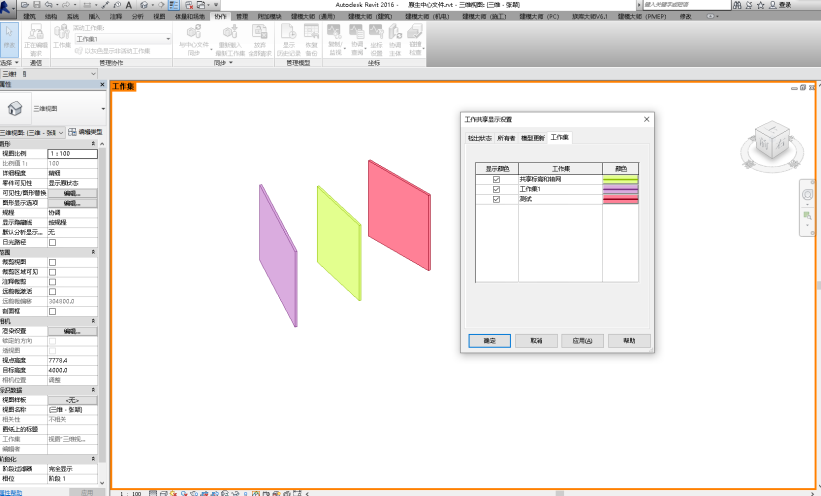Screen dimensions: 821x496
Task: Toggle display color checkbox for 测试 workset
Action: pyautogui.click(x=496, y=199)
